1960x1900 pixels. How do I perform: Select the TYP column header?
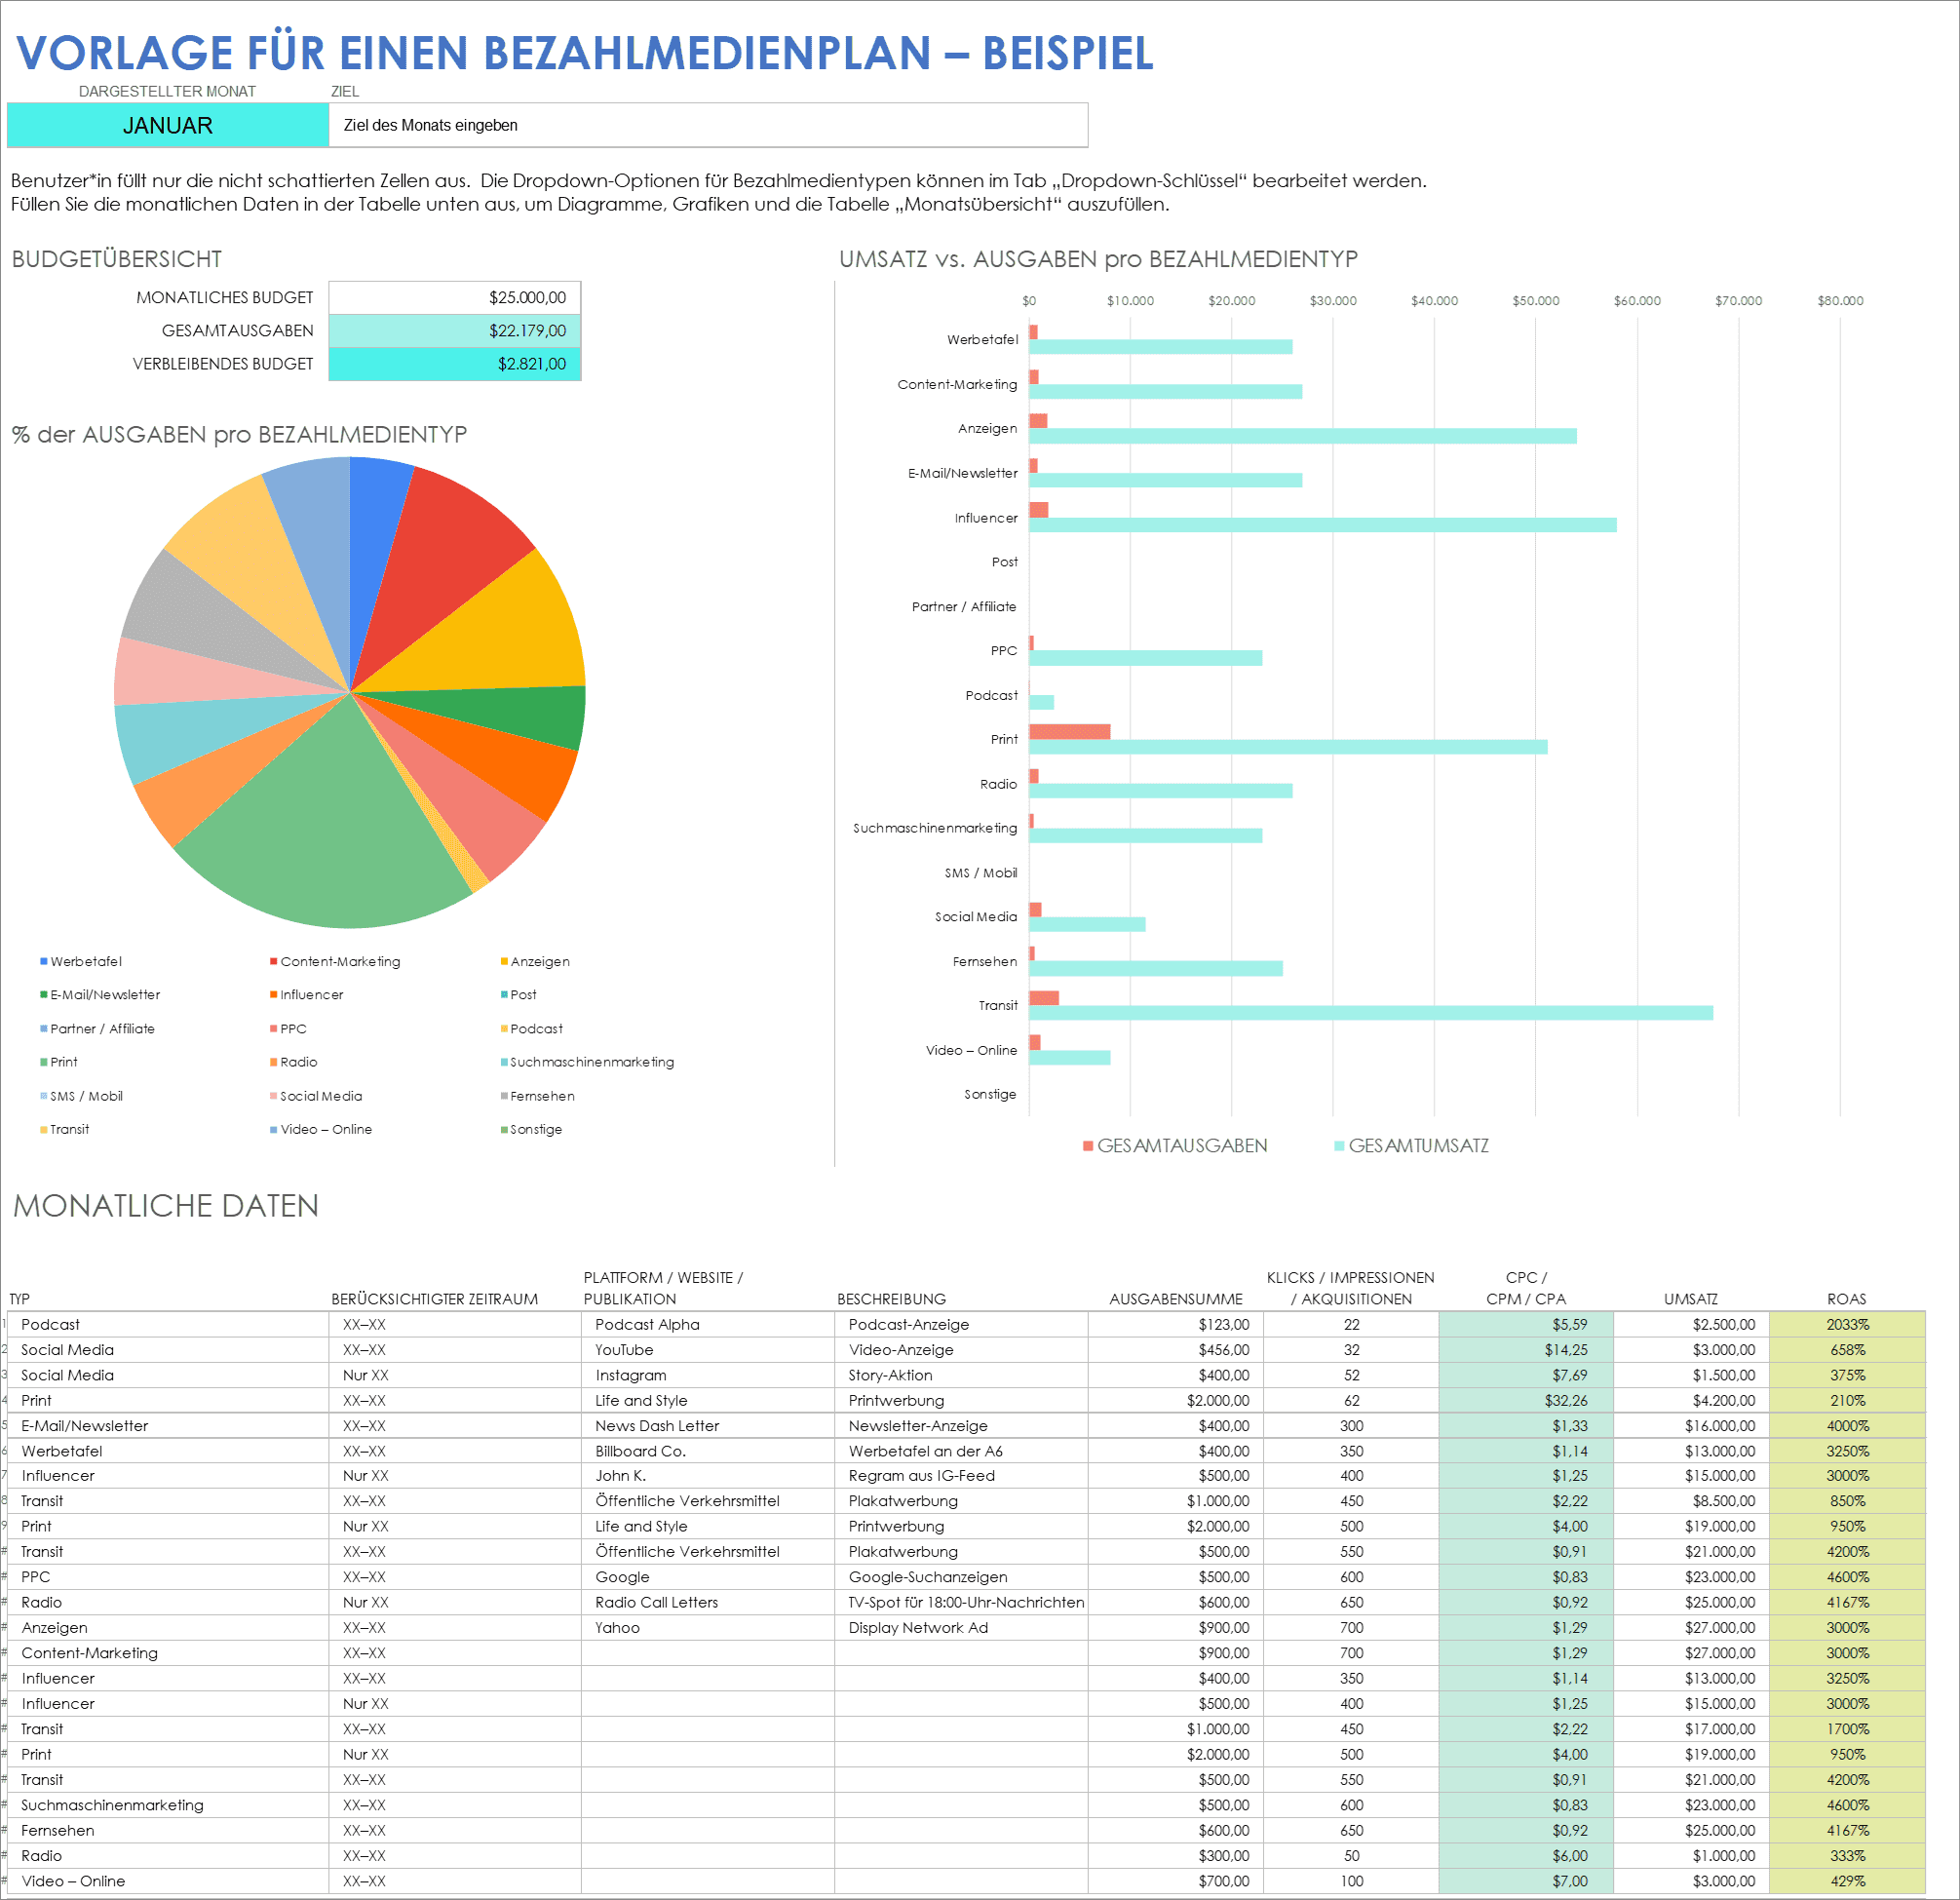20,1299
